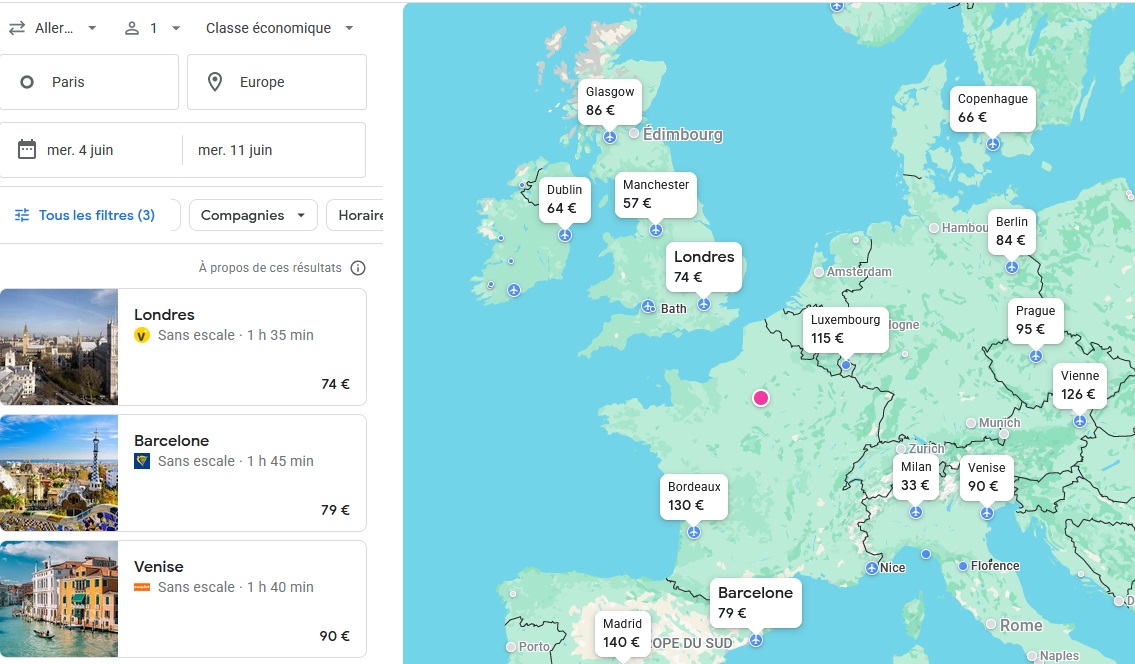Screen dimensions: 1135x664
Task: Click the Glasgow 86 € map label
Action: [609, 101]
